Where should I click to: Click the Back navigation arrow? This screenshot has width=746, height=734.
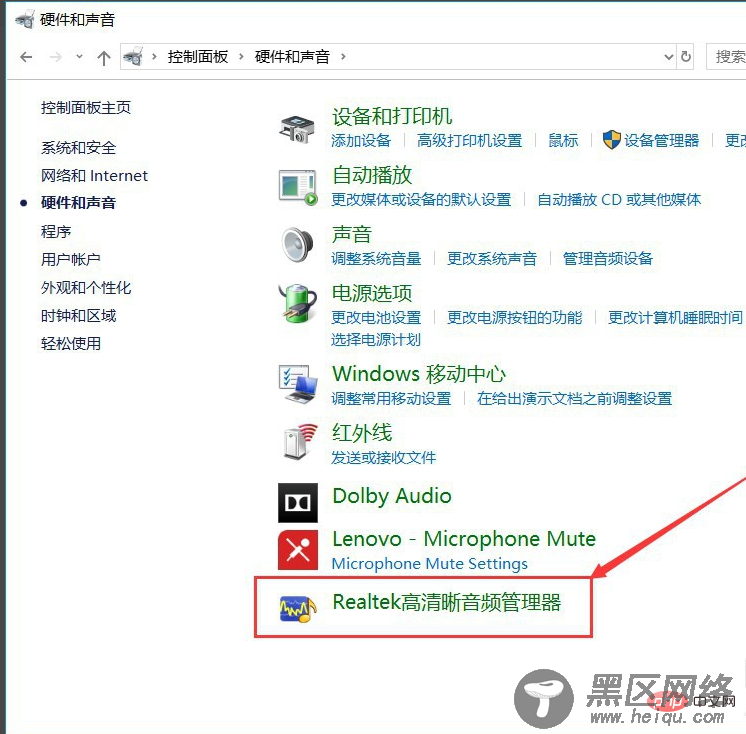click(x=26, y=57)
